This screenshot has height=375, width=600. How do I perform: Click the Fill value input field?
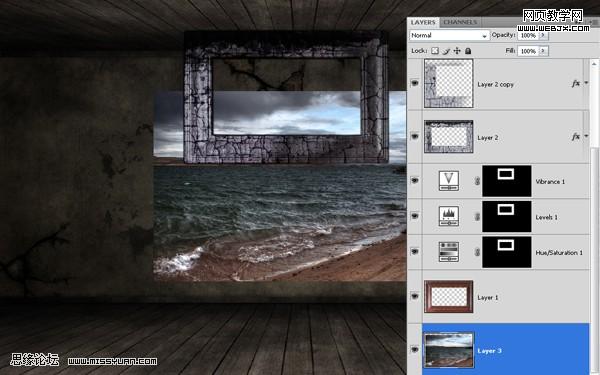528,51
